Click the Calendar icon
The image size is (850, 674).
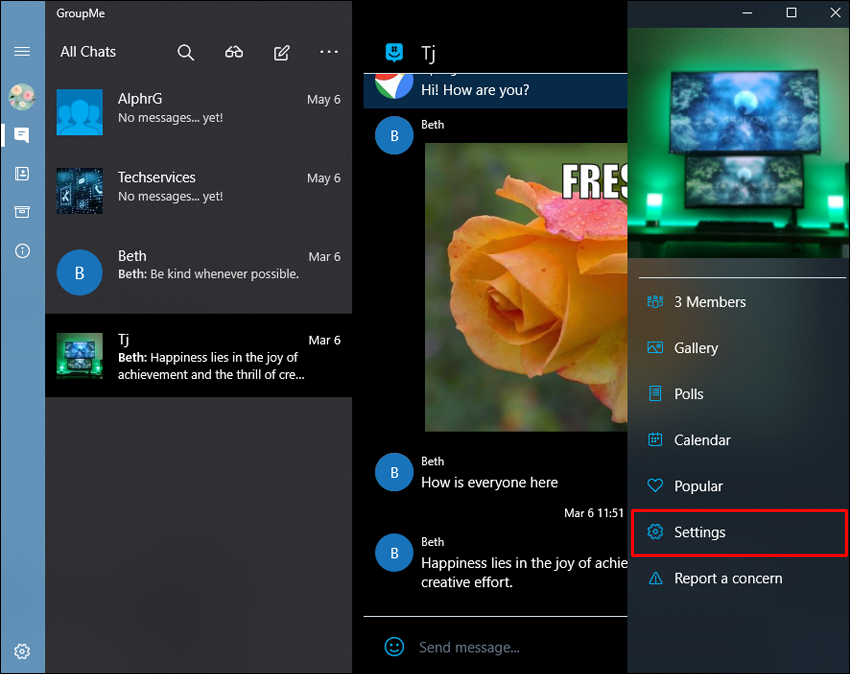pyautogui.click(x=655, y=439)
